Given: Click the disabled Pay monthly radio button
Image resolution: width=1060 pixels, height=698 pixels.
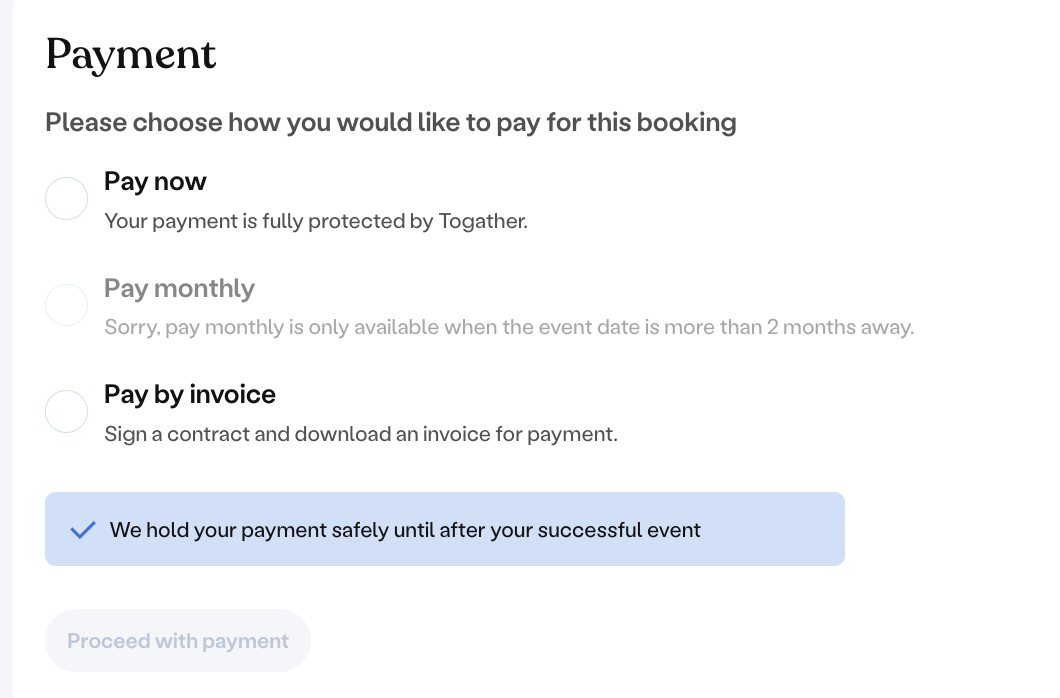Looking at the screenshot, I should coord(67,305).
